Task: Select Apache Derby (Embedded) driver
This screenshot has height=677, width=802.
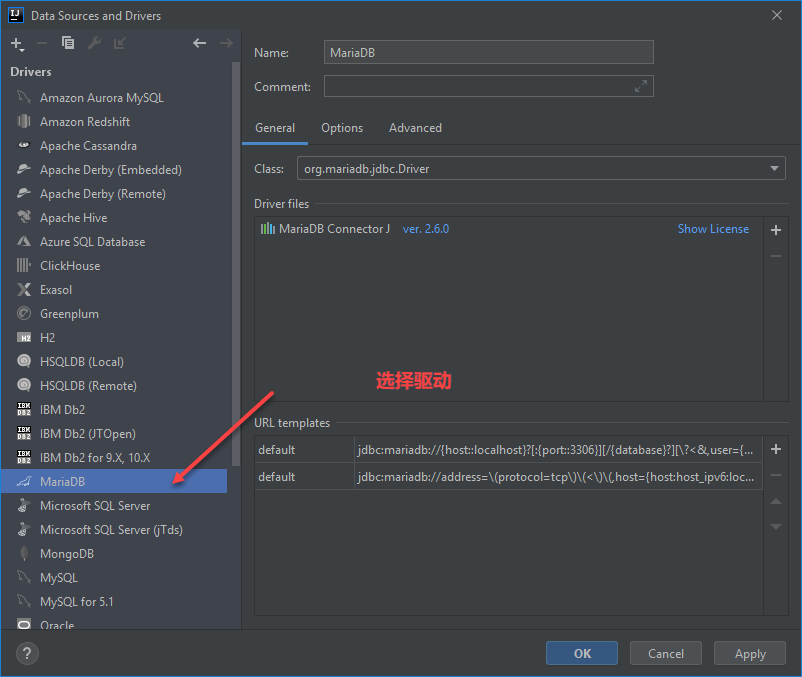Action: point(114,170)
